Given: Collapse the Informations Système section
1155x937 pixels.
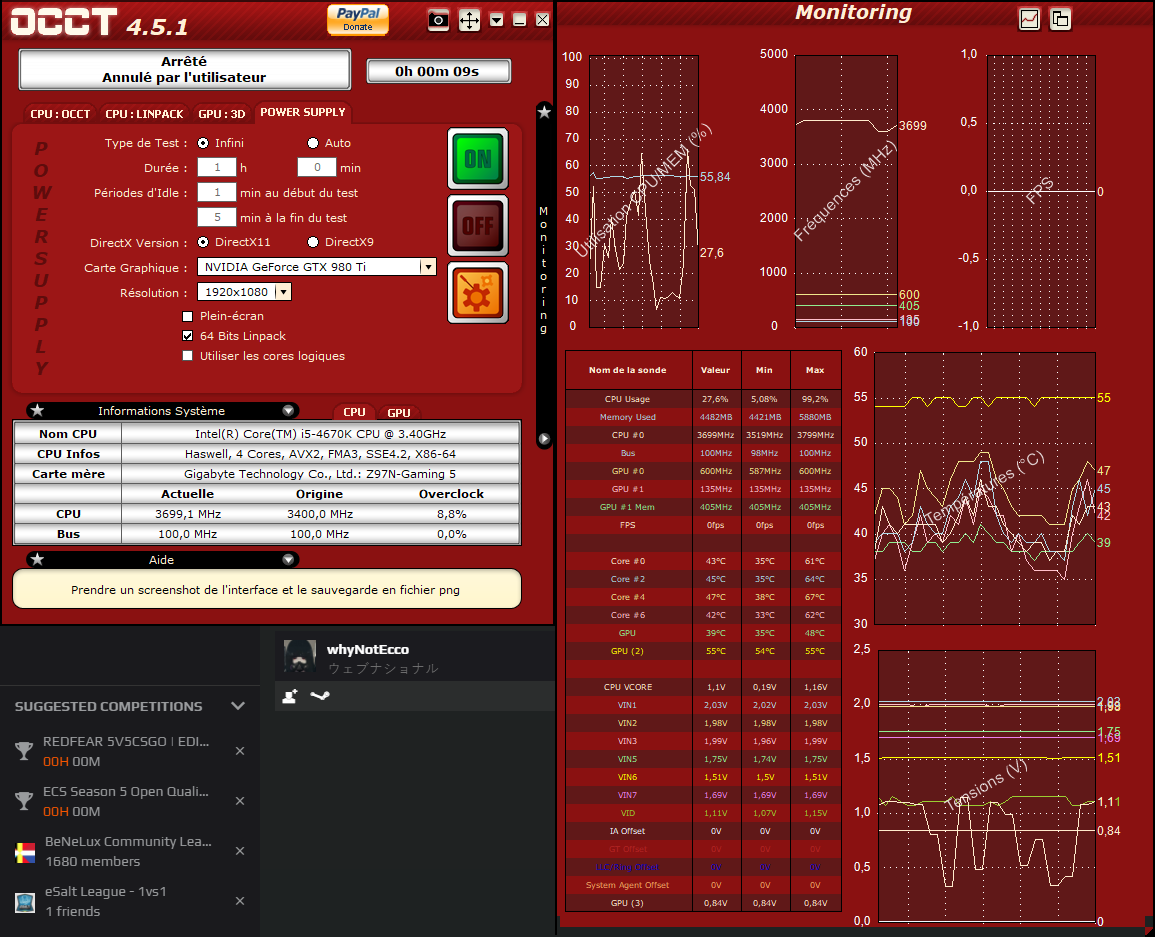Looking at the screenshot, I should pos(288,411).
